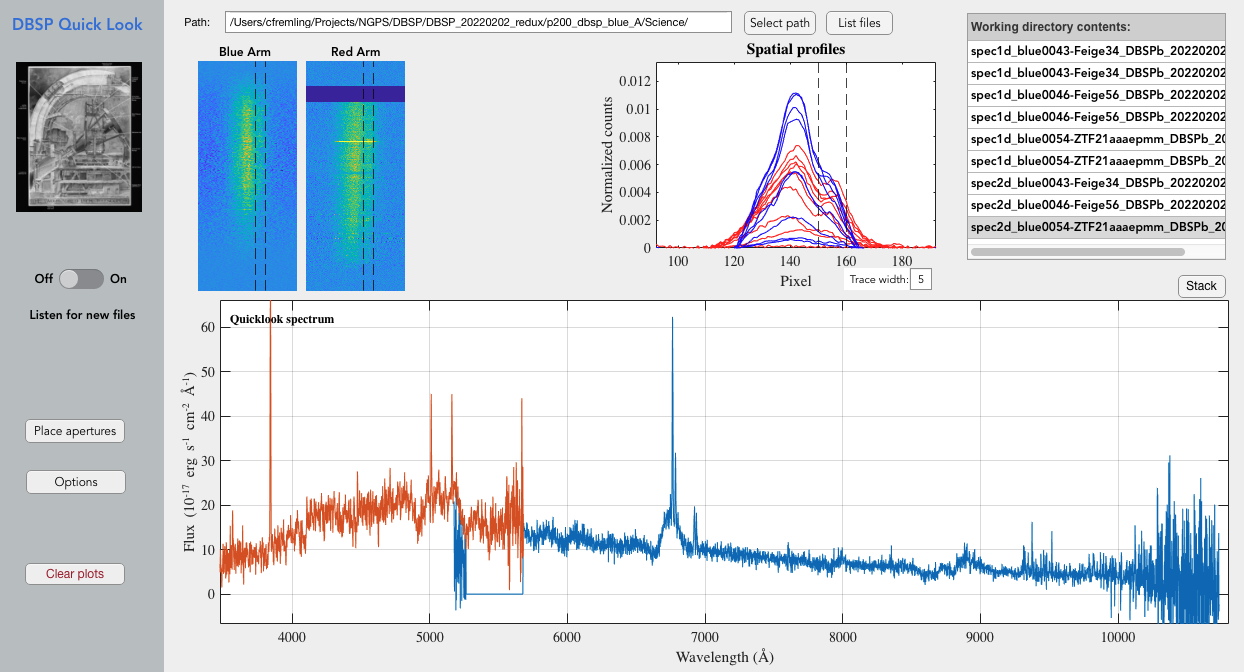Toggle the Listen for new files switch
1244x672 pixels.
click(81, 279)
